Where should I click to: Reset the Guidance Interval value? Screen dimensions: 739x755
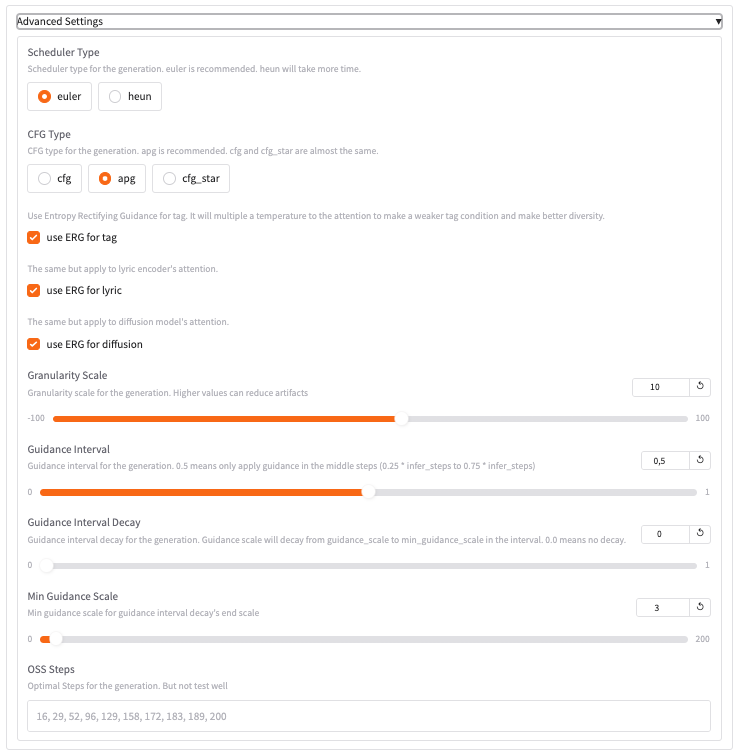(x=700, y=460)
